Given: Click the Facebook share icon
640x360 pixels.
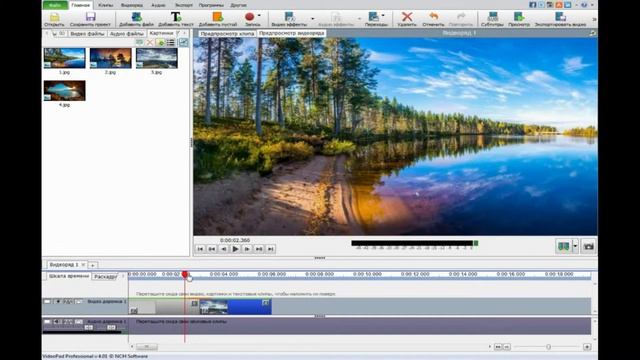Looking at the screenshot, I should [533, 5].
